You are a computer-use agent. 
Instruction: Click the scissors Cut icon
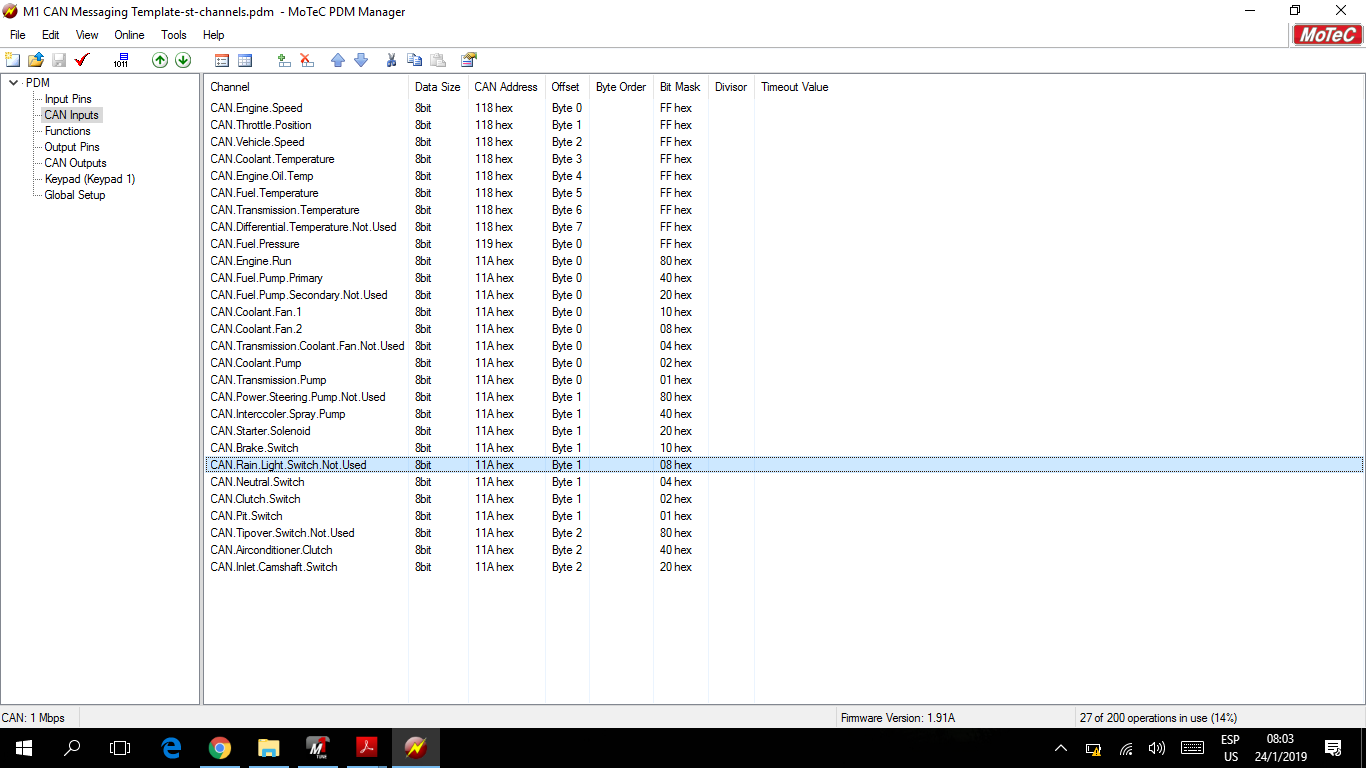coord(391,60)
